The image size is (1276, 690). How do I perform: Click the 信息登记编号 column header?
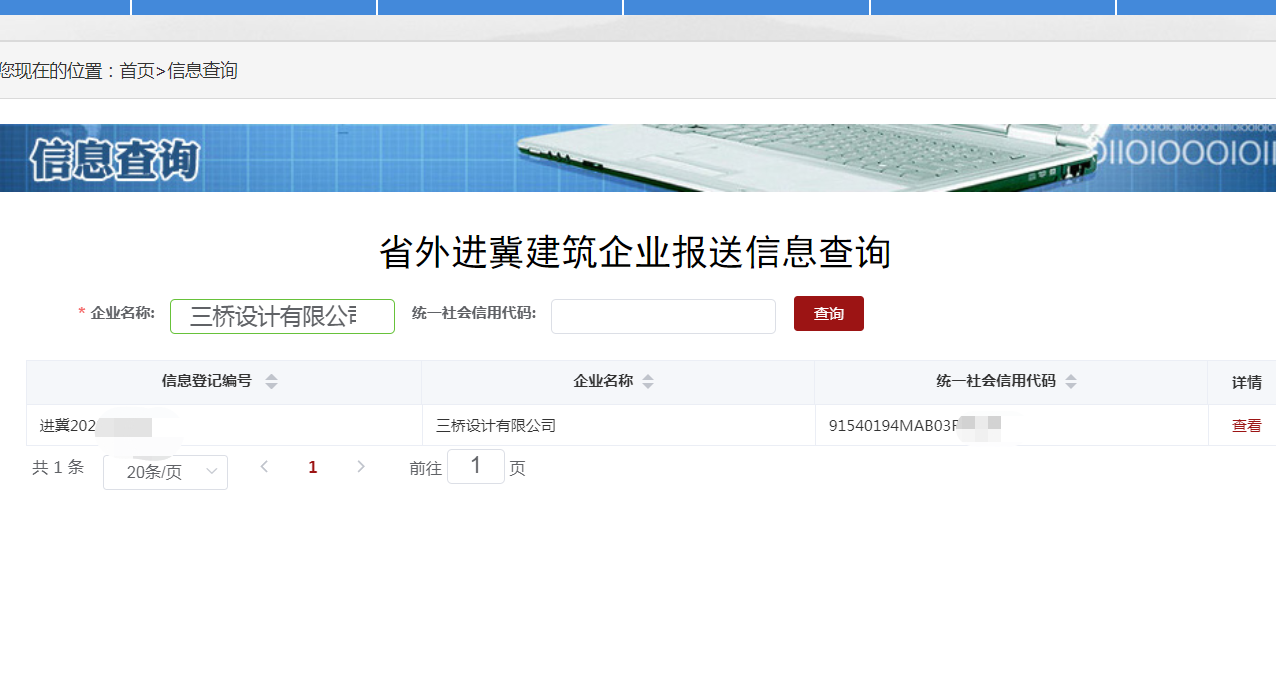click(207, 381)
